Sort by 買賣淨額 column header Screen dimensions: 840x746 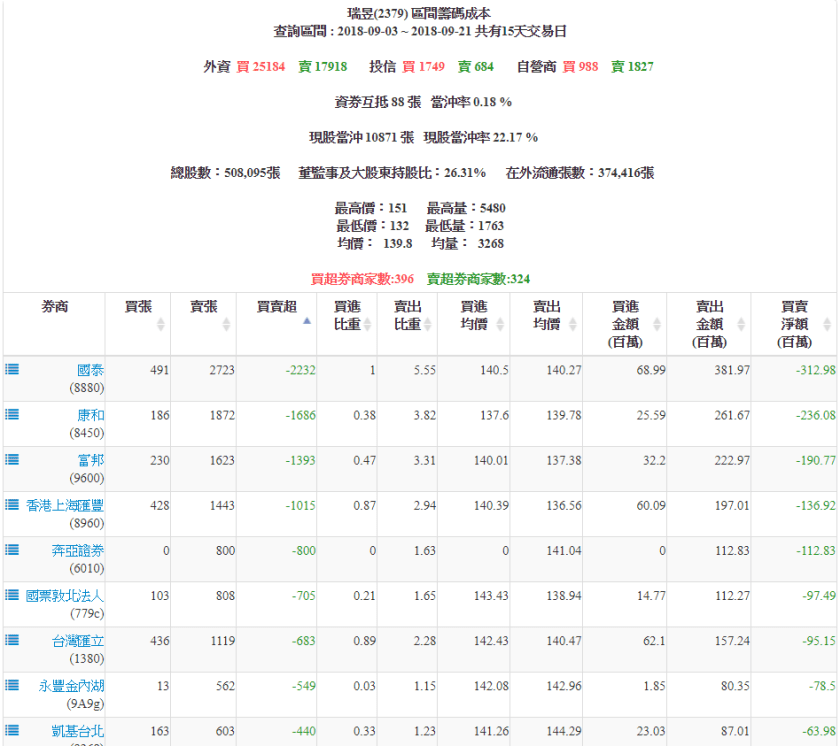coord(795,324)
